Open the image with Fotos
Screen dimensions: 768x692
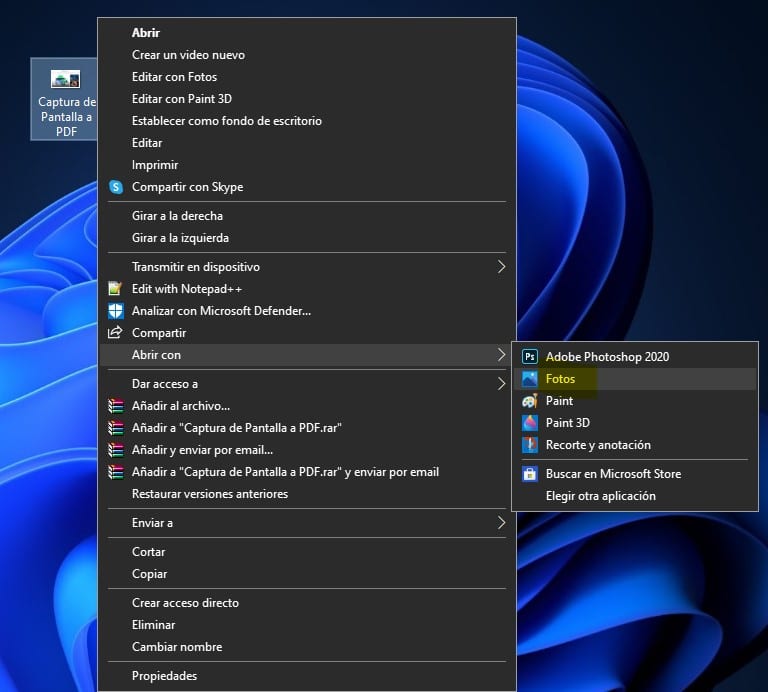point(635,379)
